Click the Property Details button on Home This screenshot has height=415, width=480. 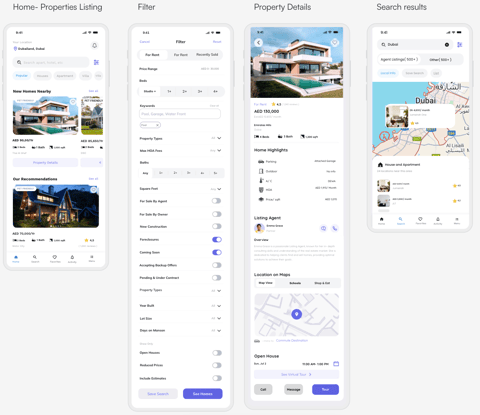click(45, 163)
